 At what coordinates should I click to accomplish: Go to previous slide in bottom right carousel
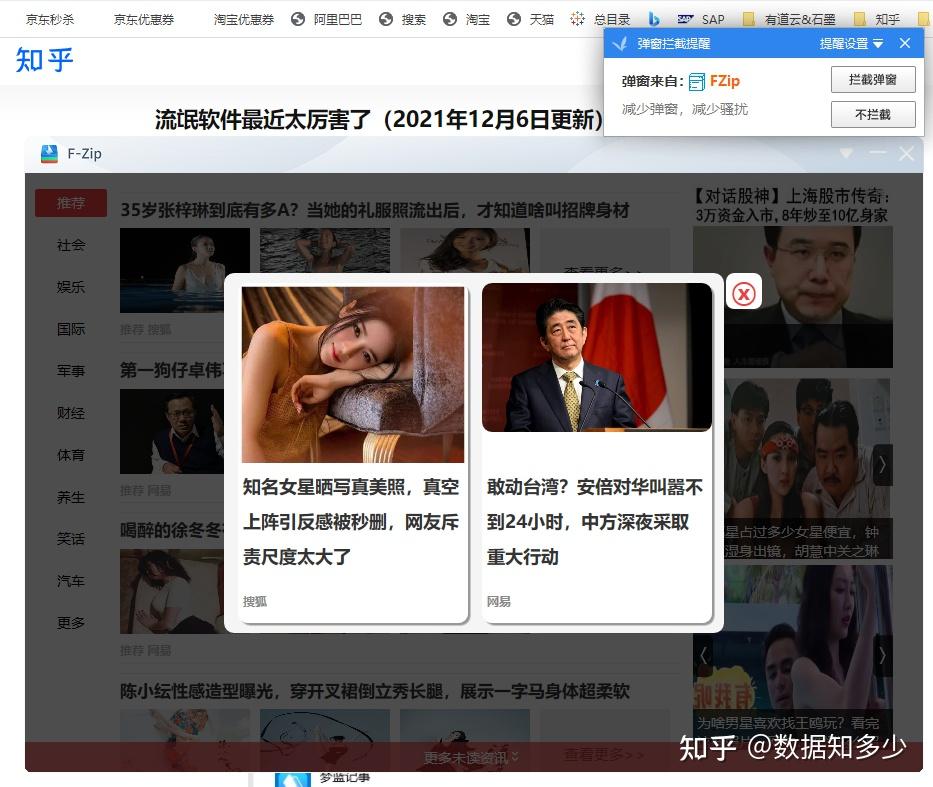(703, 656)
